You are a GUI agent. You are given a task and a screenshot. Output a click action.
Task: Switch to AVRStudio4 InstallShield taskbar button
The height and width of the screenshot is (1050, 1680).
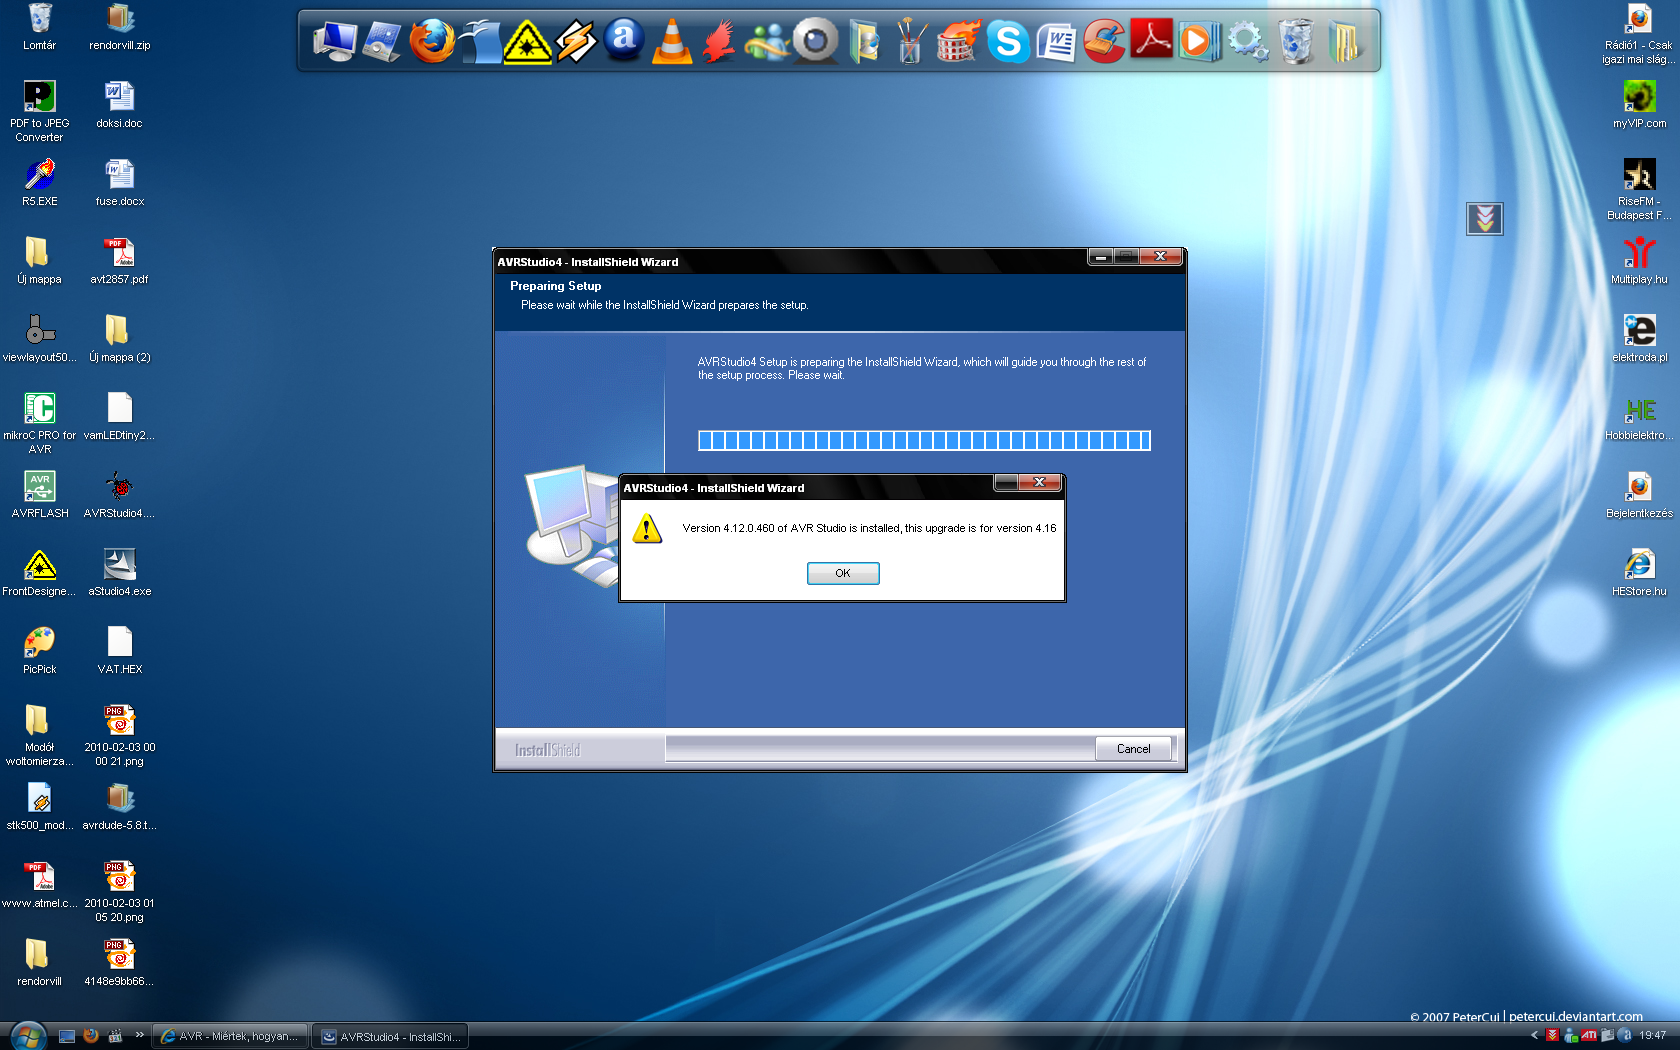coord(390,1036)
